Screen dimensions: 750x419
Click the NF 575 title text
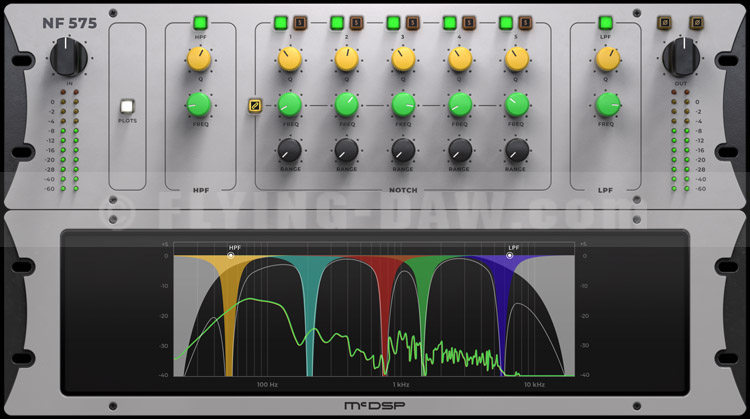pyautogui.click(x=69, y=23)
